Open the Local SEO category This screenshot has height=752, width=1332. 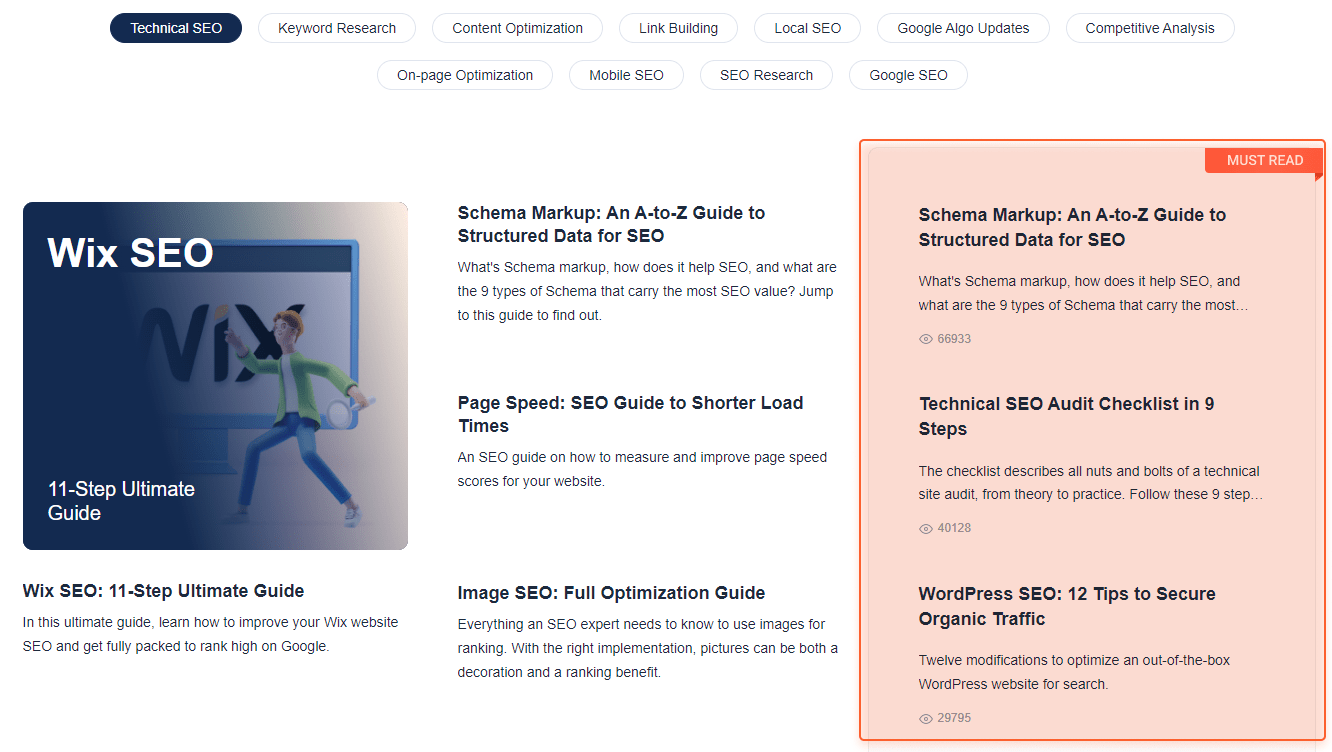[x=807, y=28]
